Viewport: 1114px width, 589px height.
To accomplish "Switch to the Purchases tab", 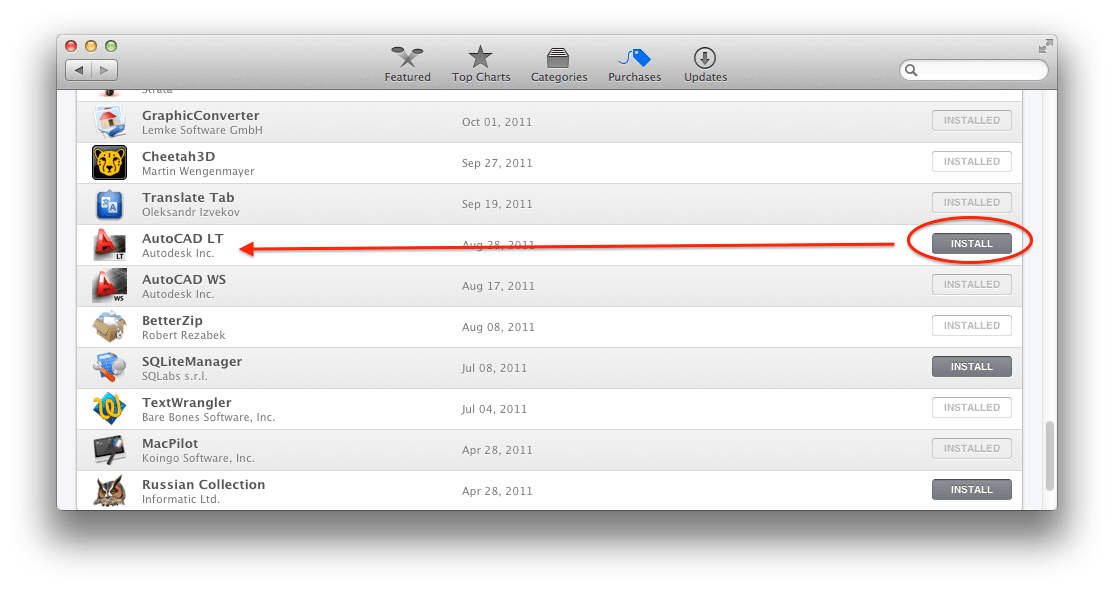I will [x=634, y=64].
